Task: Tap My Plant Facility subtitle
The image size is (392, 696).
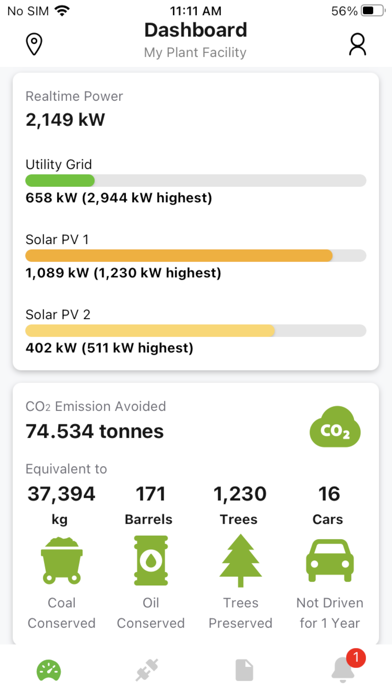Action: [195, 52]
